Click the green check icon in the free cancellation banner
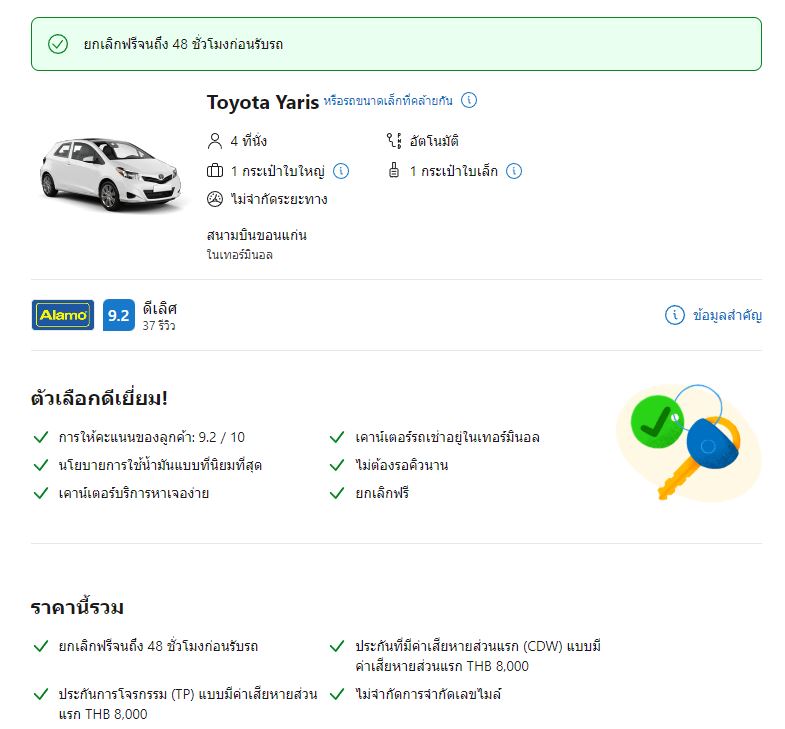Screen dimensions: 785x729 tap(58, 44)
